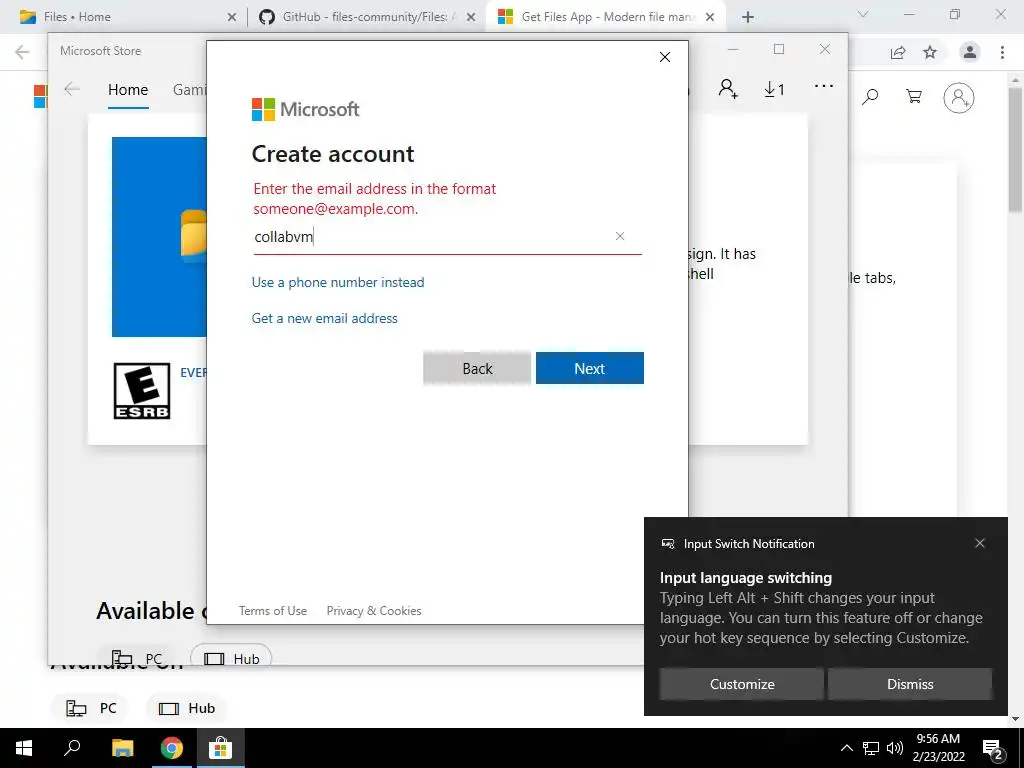The height and width of the screenshot is (768, 1024).
Task: Open Windows Start menu
Action: (x=24, y=748)
